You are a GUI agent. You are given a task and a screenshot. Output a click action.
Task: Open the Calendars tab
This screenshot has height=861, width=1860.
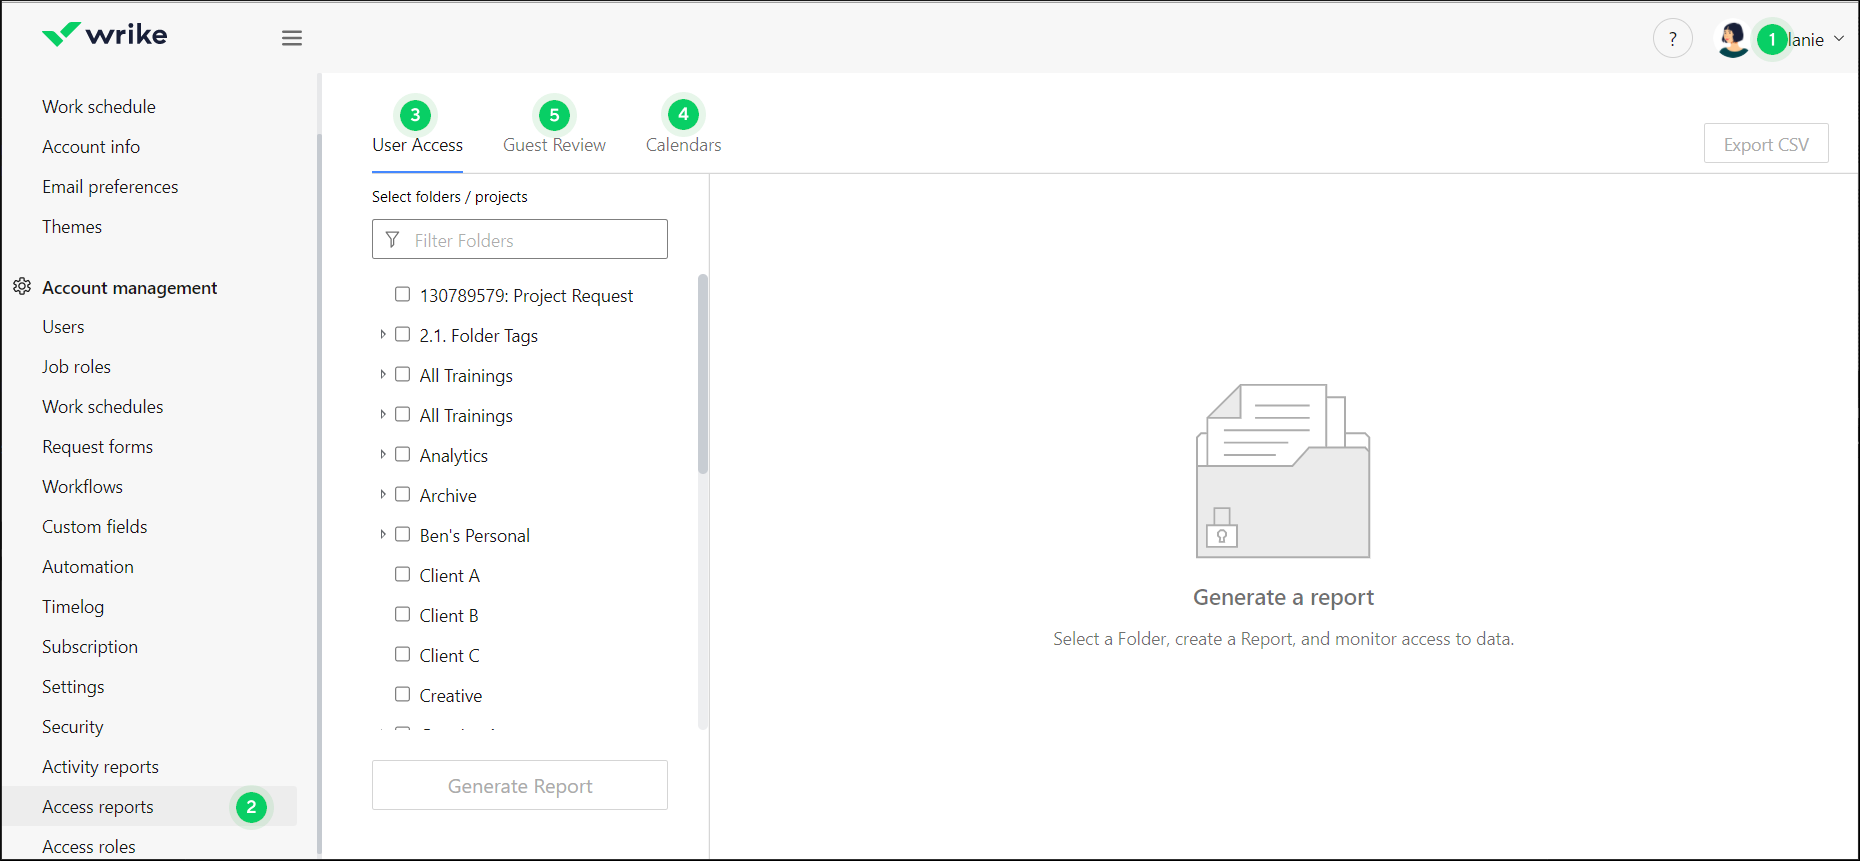tap(683, 145)
